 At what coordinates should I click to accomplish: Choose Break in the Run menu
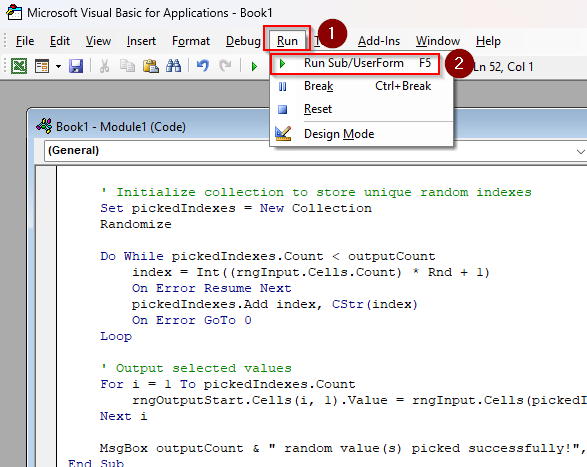361,87
